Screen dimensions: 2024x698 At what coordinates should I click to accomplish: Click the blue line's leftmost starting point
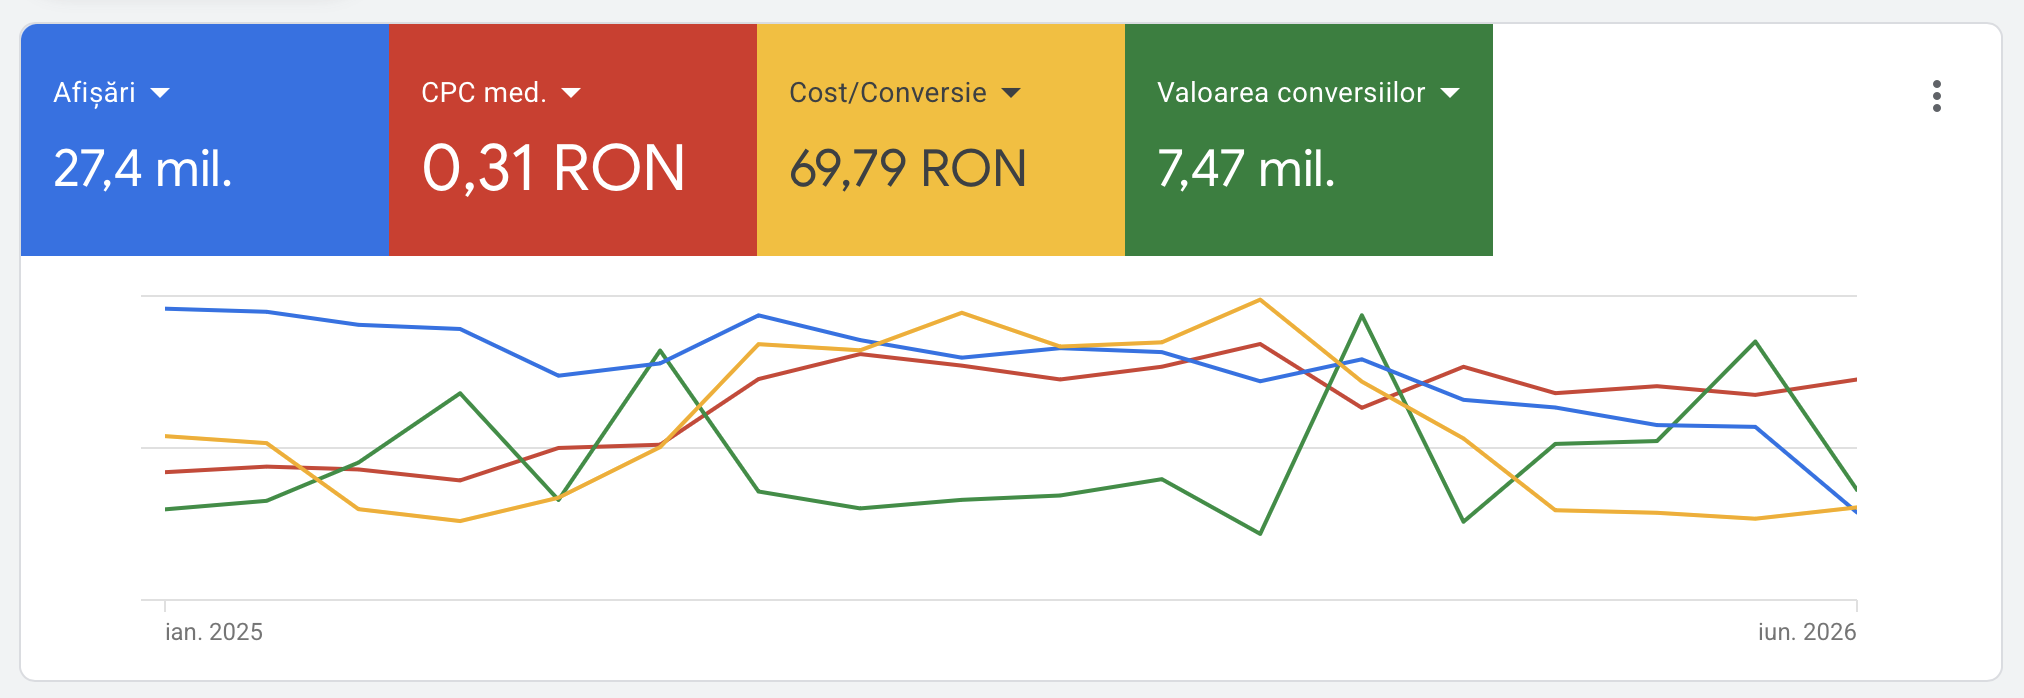[166, 309]
